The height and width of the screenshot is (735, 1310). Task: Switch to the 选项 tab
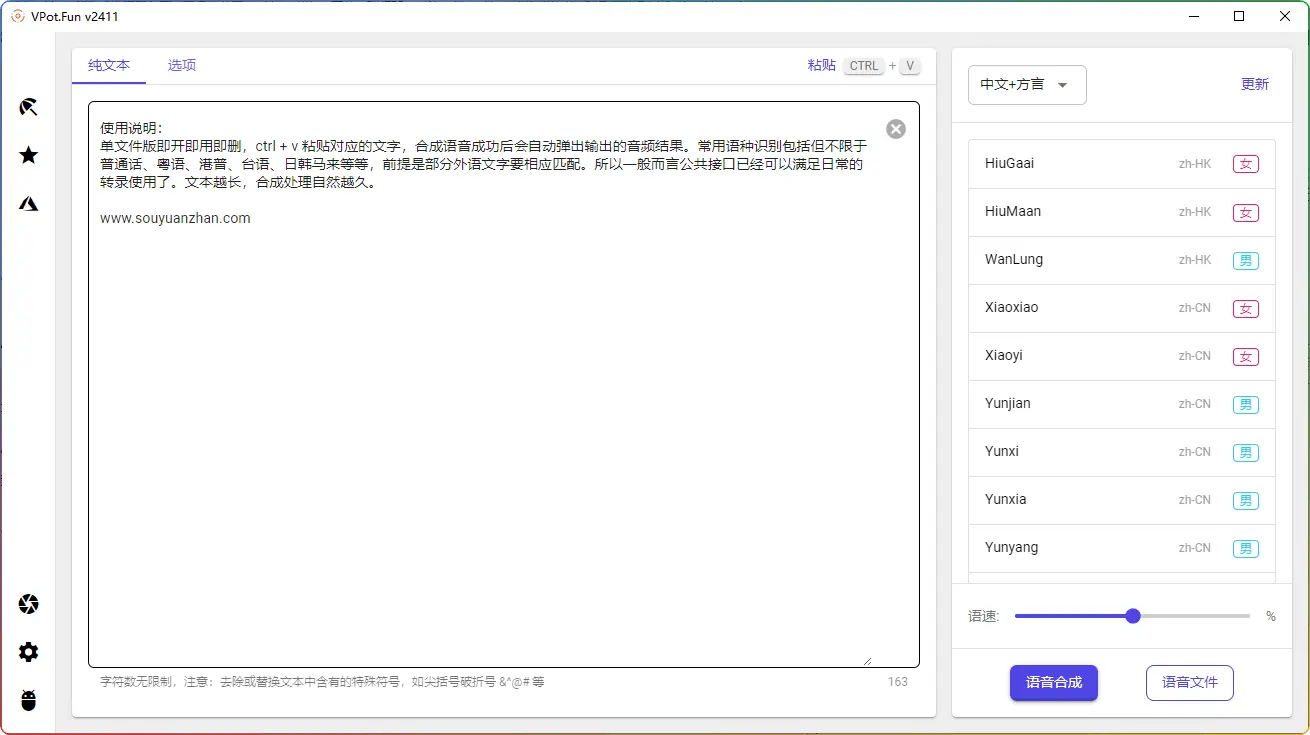(x=182, y=65)
